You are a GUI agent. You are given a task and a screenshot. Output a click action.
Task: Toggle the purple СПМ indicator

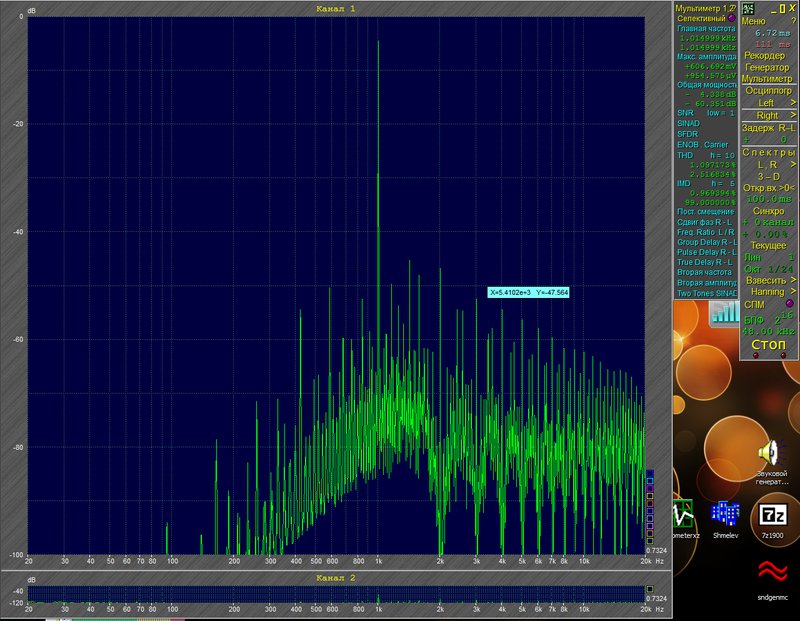click(x=790, y=304)
